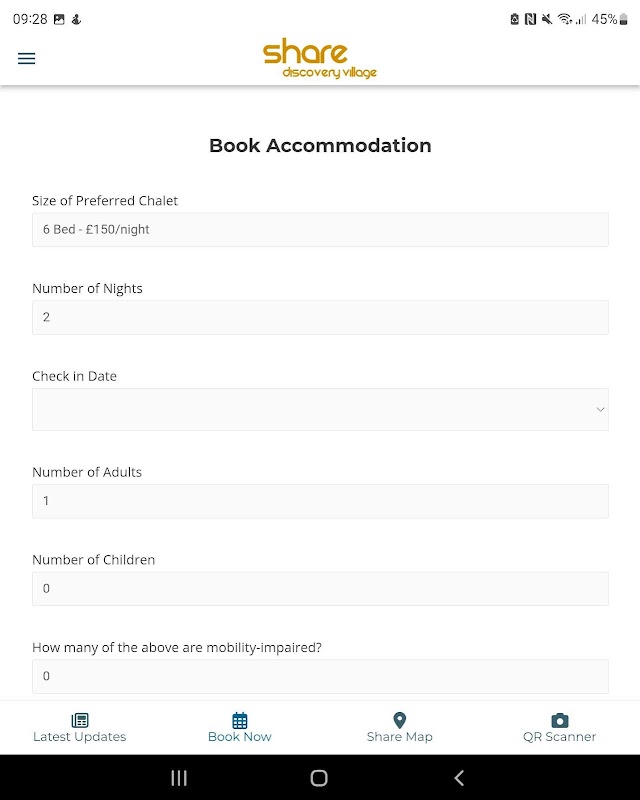Tap the Share Discovery Village logo

319,58
